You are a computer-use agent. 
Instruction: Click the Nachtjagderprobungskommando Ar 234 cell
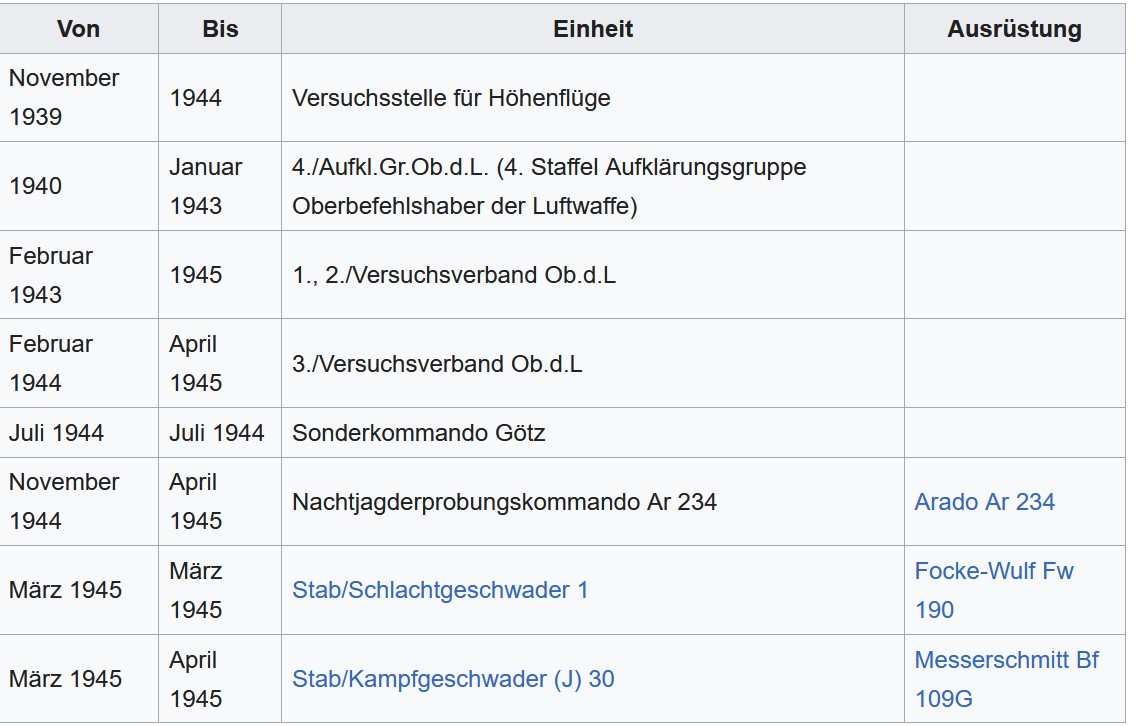click(592, 502)
